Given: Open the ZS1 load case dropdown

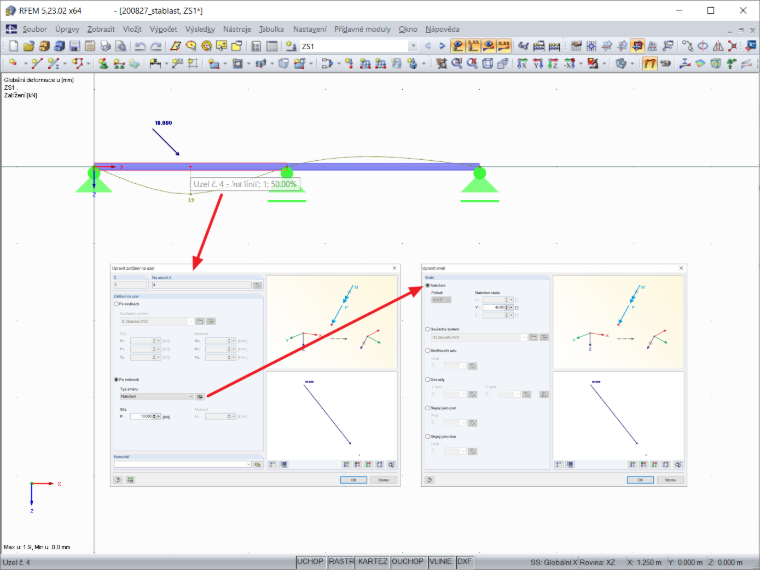Looking at the screenshot, I should 413,46.
